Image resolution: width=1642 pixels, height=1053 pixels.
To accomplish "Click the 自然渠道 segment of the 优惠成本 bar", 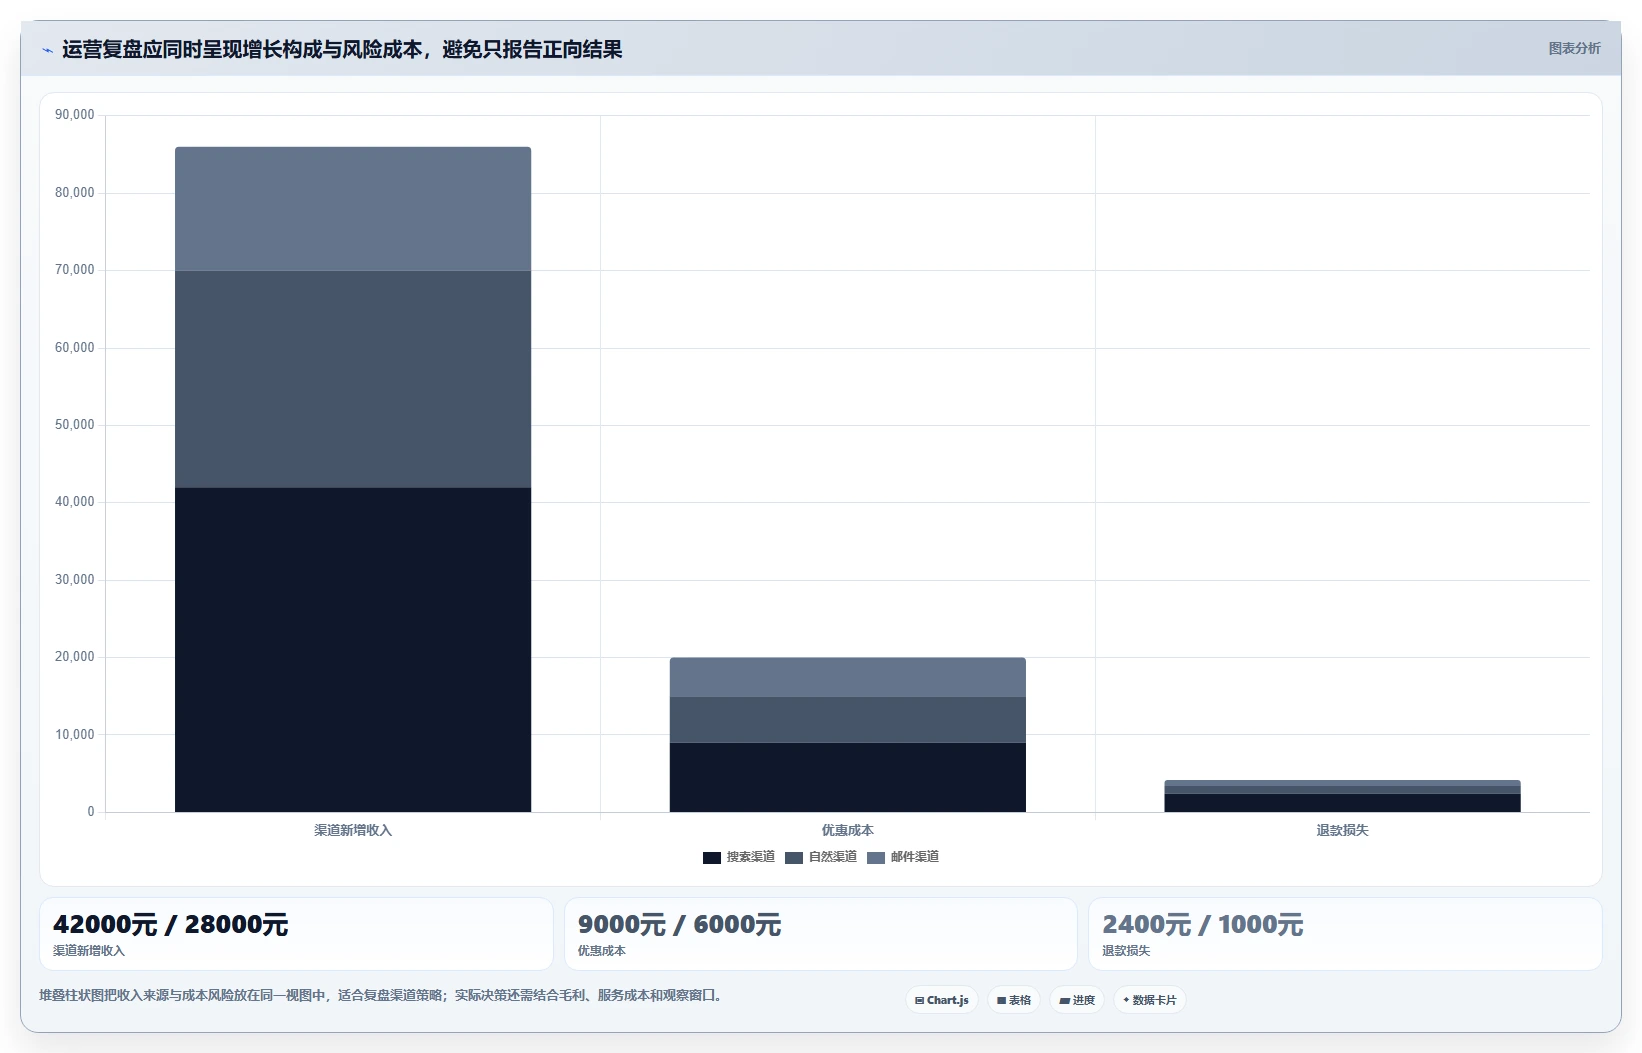I will [x=848, y=720].
